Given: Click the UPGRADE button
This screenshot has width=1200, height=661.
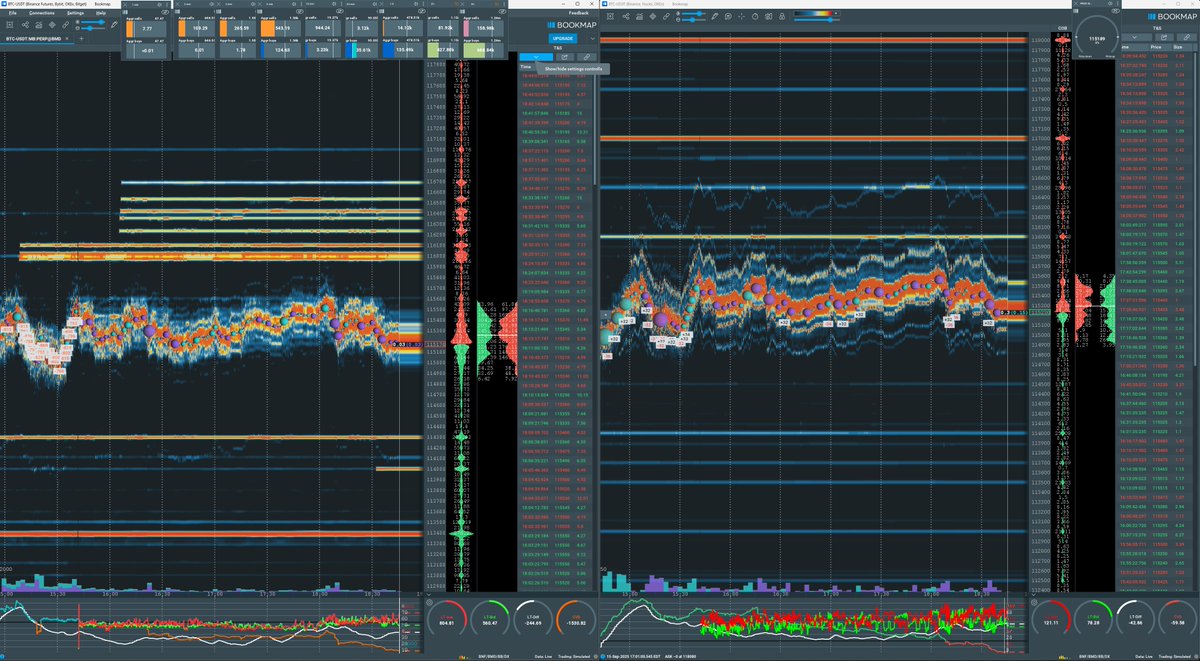Looking at the screenshot, I should 562,38.
